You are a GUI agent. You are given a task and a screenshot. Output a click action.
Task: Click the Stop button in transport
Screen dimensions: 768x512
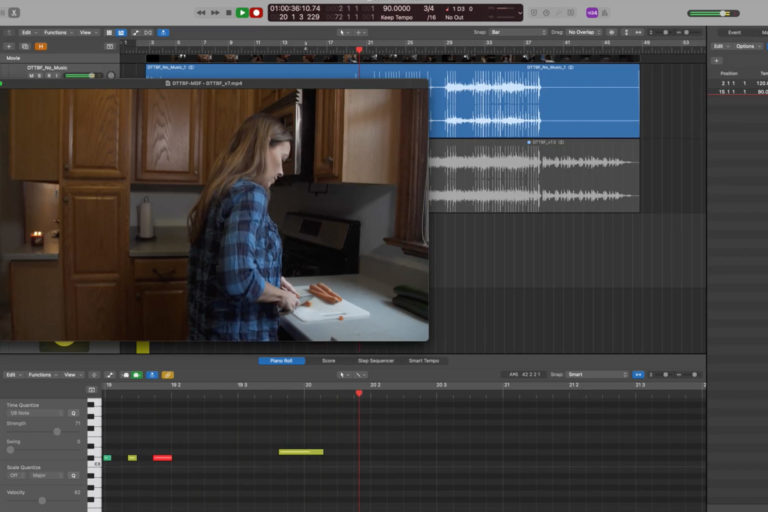(229, 12)
